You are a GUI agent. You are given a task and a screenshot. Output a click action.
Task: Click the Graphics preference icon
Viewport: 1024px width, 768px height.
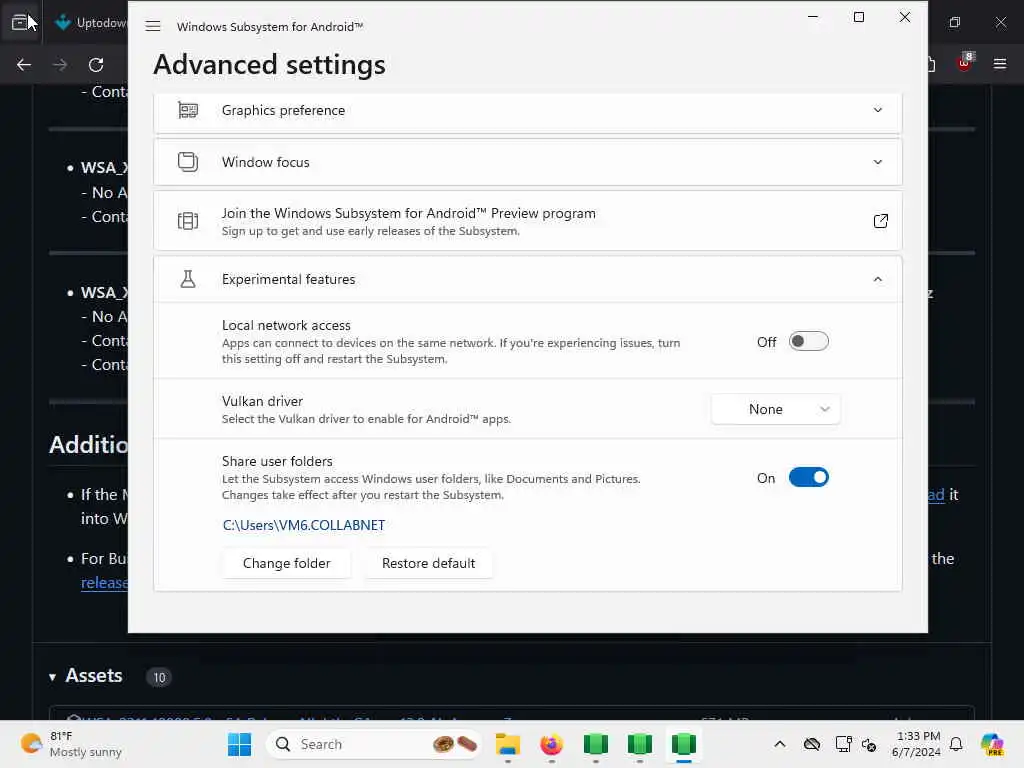click(x=188, y=110)
